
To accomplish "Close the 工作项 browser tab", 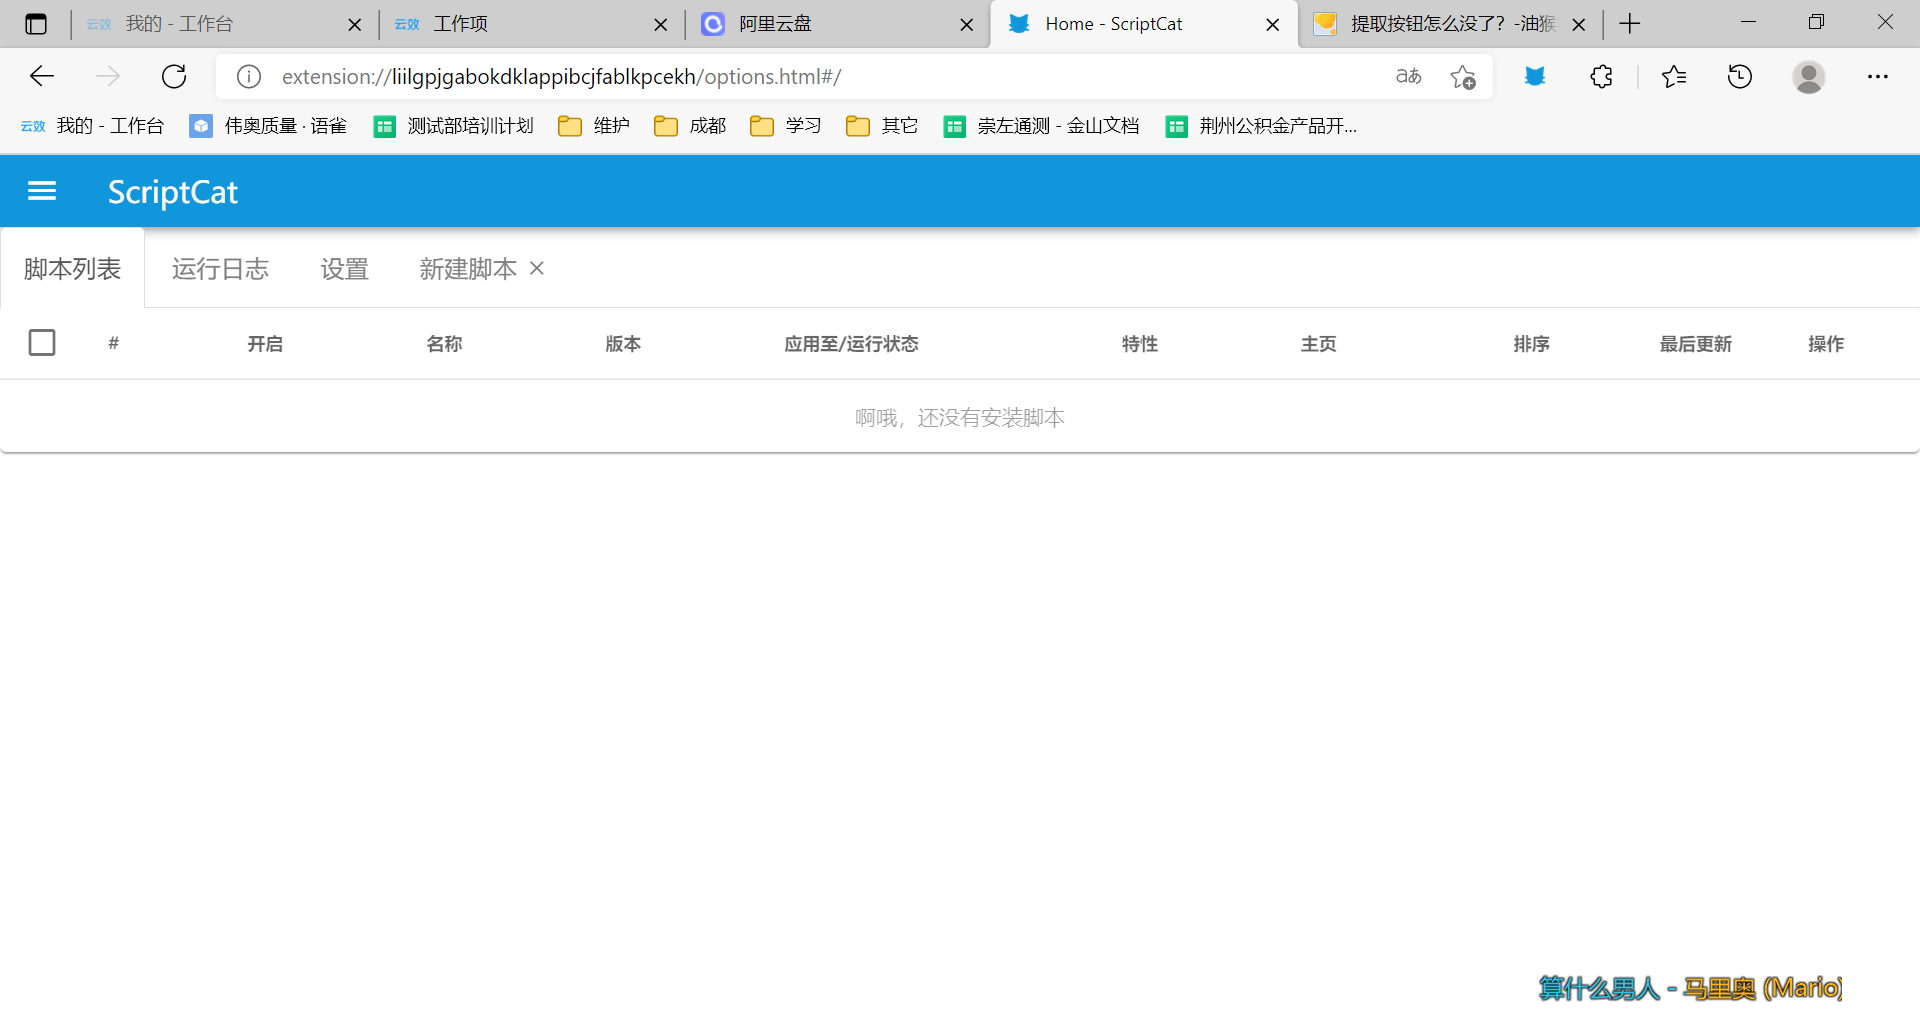I will click(x=660, y=25).
